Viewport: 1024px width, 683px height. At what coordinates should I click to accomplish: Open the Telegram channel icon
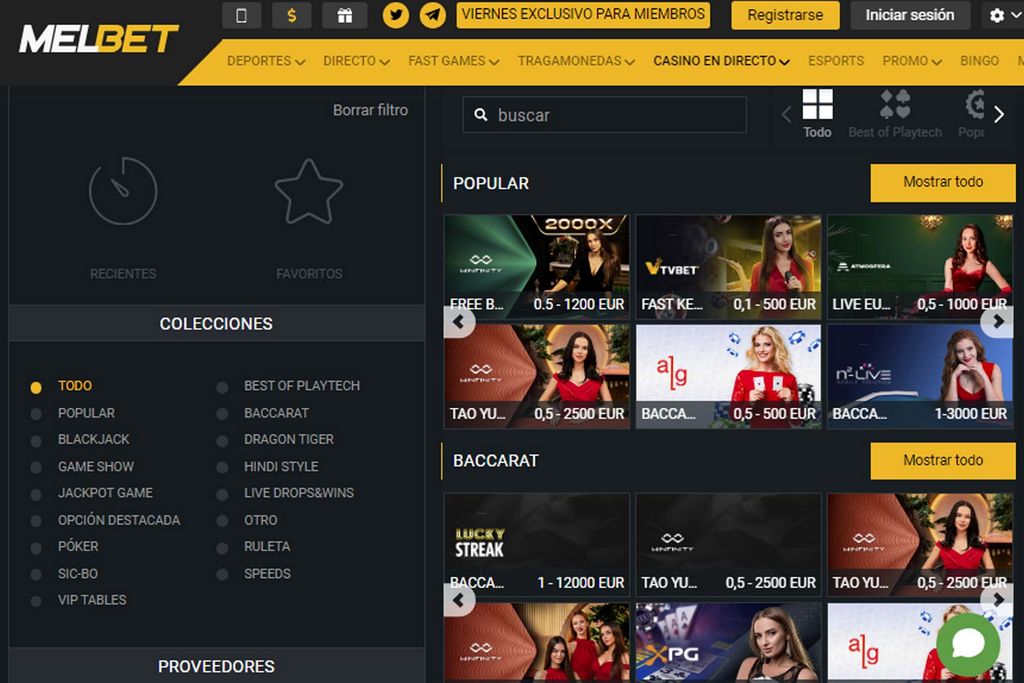(432, 15)
